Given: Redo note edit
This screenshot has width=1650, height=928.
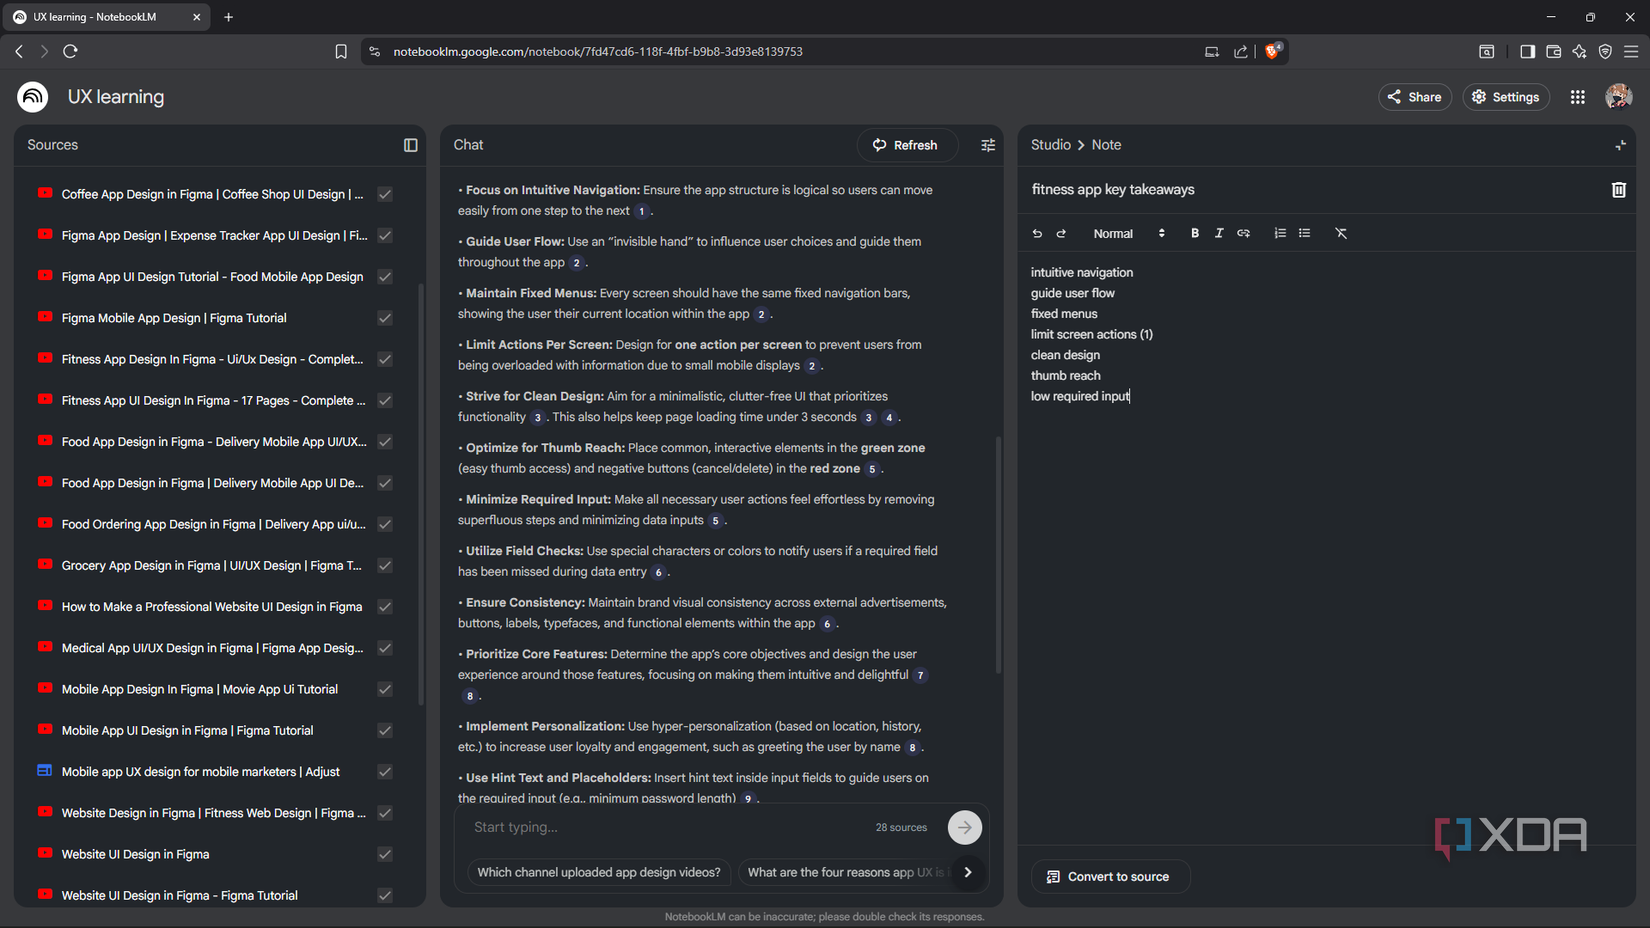Looking at the screenshot, I should [1061, 233].
